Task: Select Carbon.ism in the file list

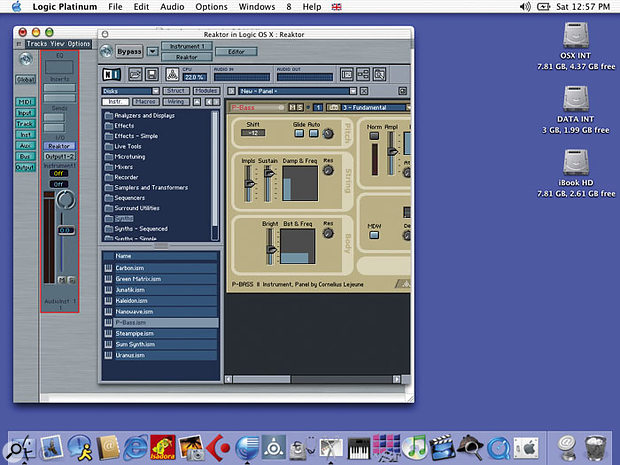Action: (x=161, y=268)
